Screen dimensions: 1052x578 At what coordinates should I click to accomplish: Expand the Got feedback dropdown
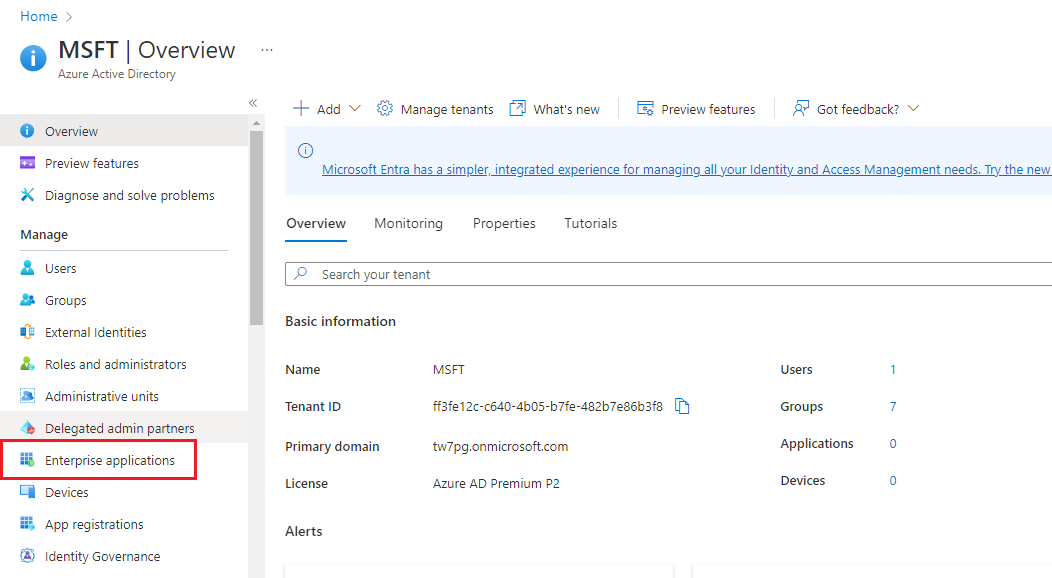[x=856, y=109]
